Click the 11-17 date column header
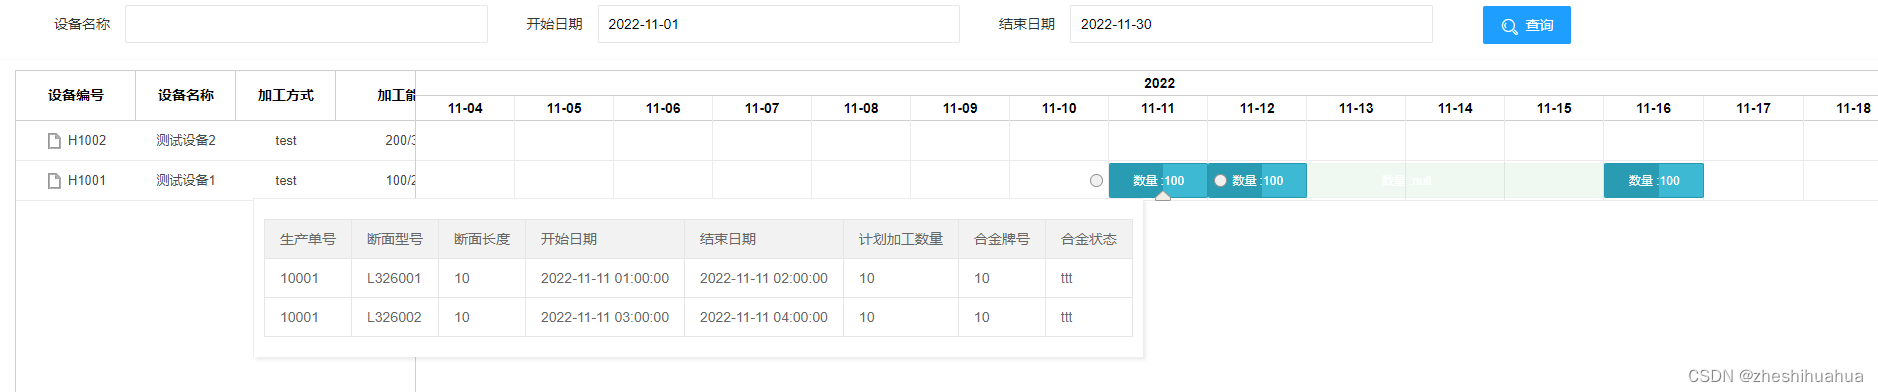 click(x=1753, y=109)
